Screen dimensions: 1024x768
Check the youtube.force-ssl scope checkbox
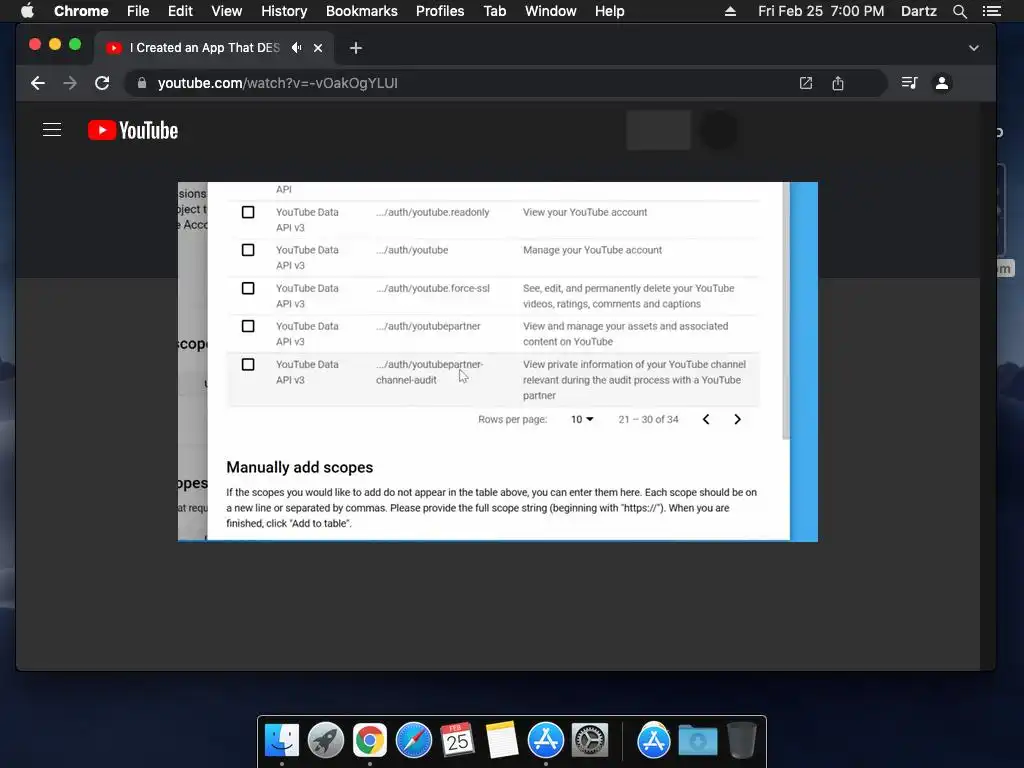[248, 288]
